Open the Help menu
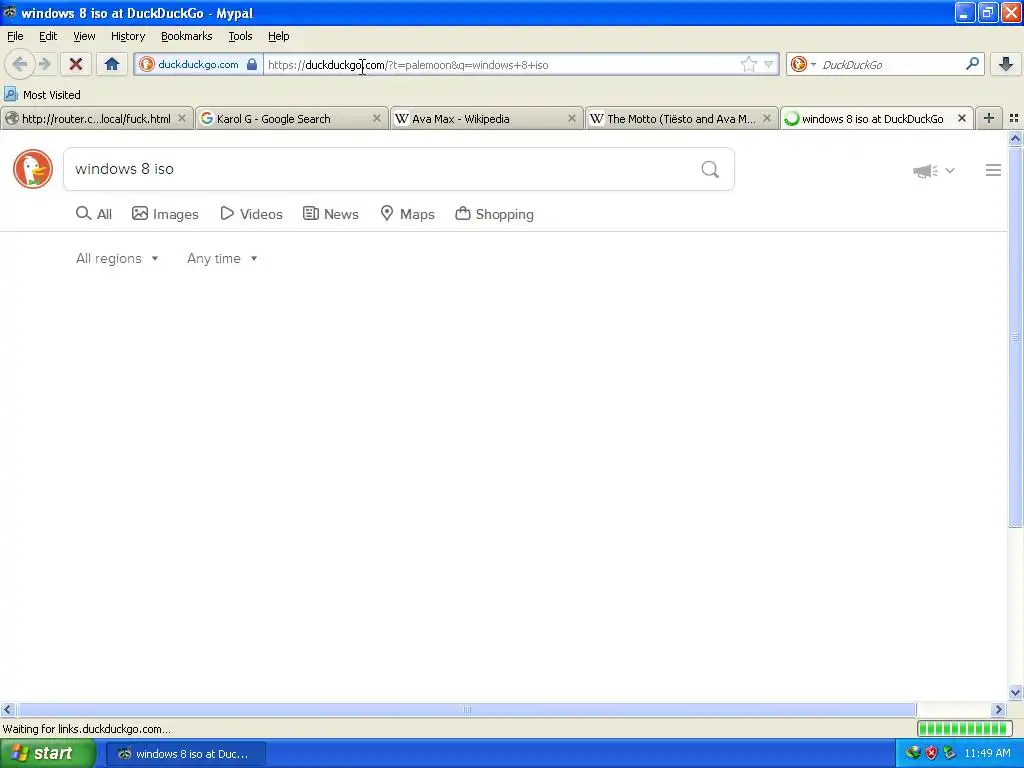The image size is (1024, 768). click(278, 36)
